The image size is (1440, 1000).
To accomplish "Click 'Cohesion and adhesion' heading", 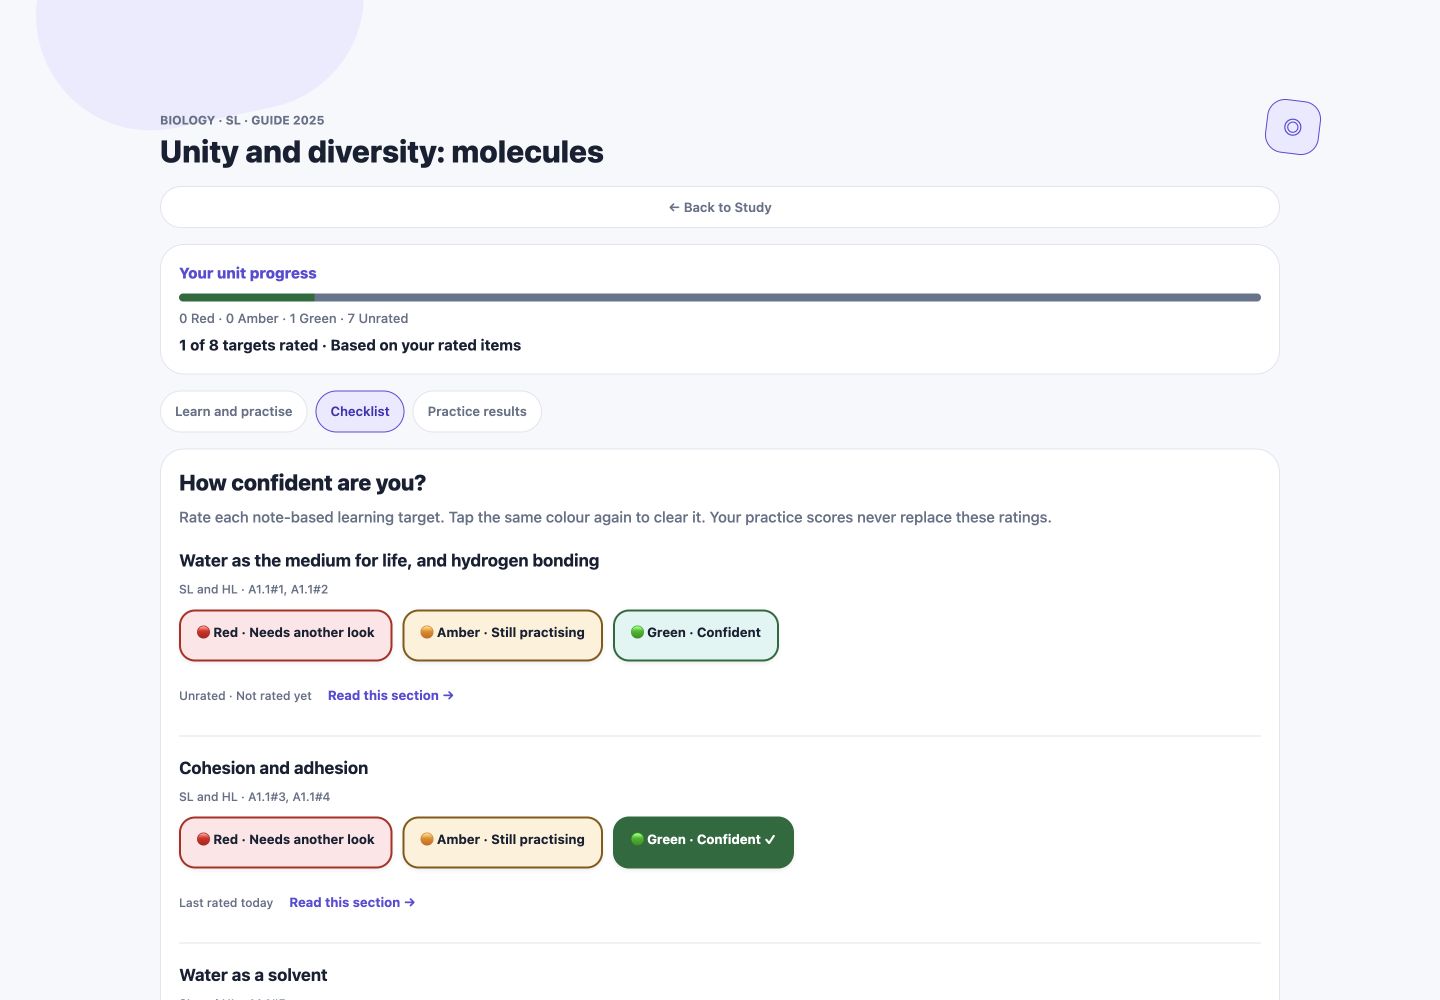I will pos(273,768).
